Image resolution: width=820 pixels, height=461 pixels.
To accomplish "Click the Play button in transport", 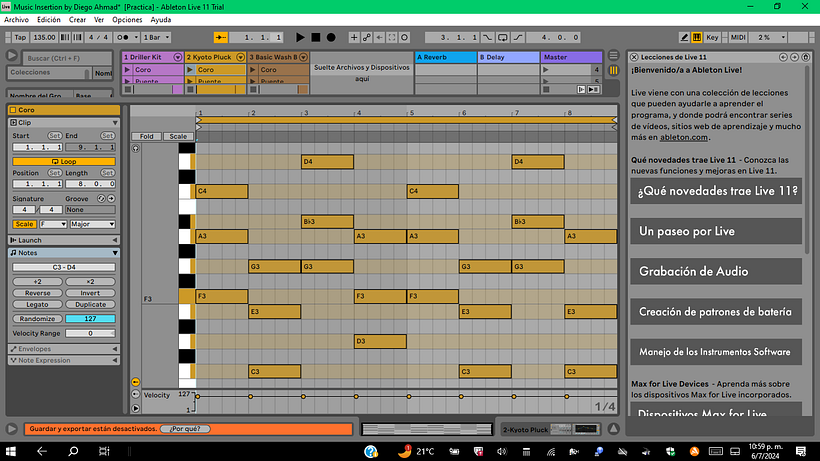I will [300, 37].
